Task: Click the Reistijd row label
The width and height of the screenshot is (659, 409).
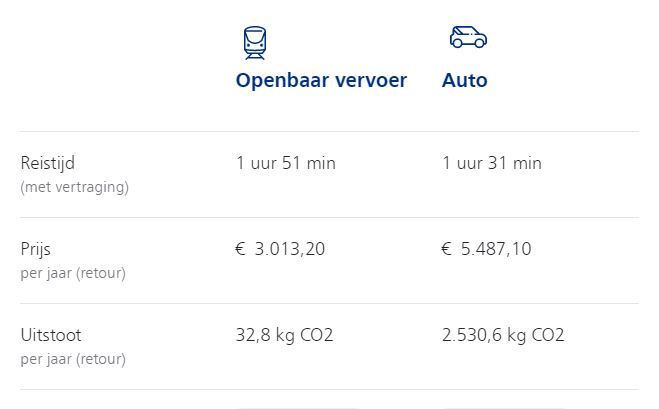Action: click(x=47, y=163)
